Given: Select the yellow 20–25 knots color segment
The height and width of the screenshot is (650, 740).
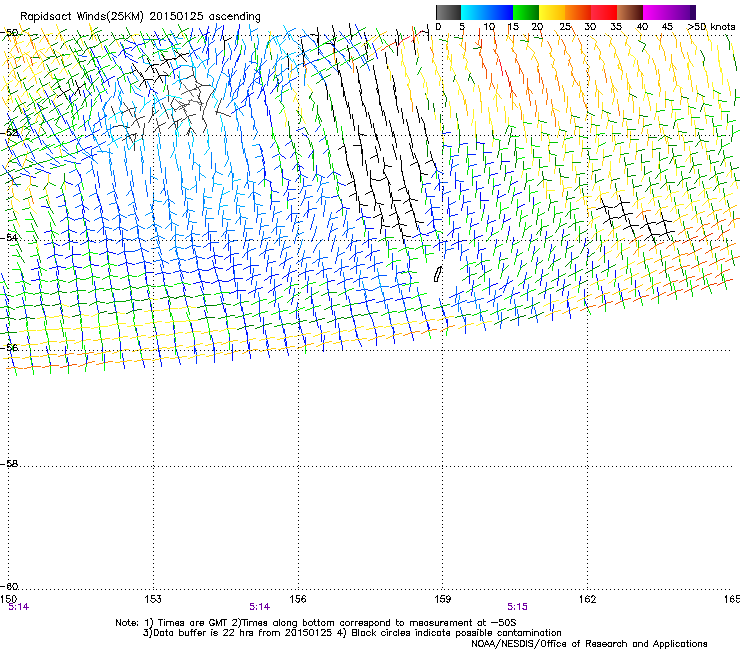Looking at the screenshot, I should pos(552,12).
